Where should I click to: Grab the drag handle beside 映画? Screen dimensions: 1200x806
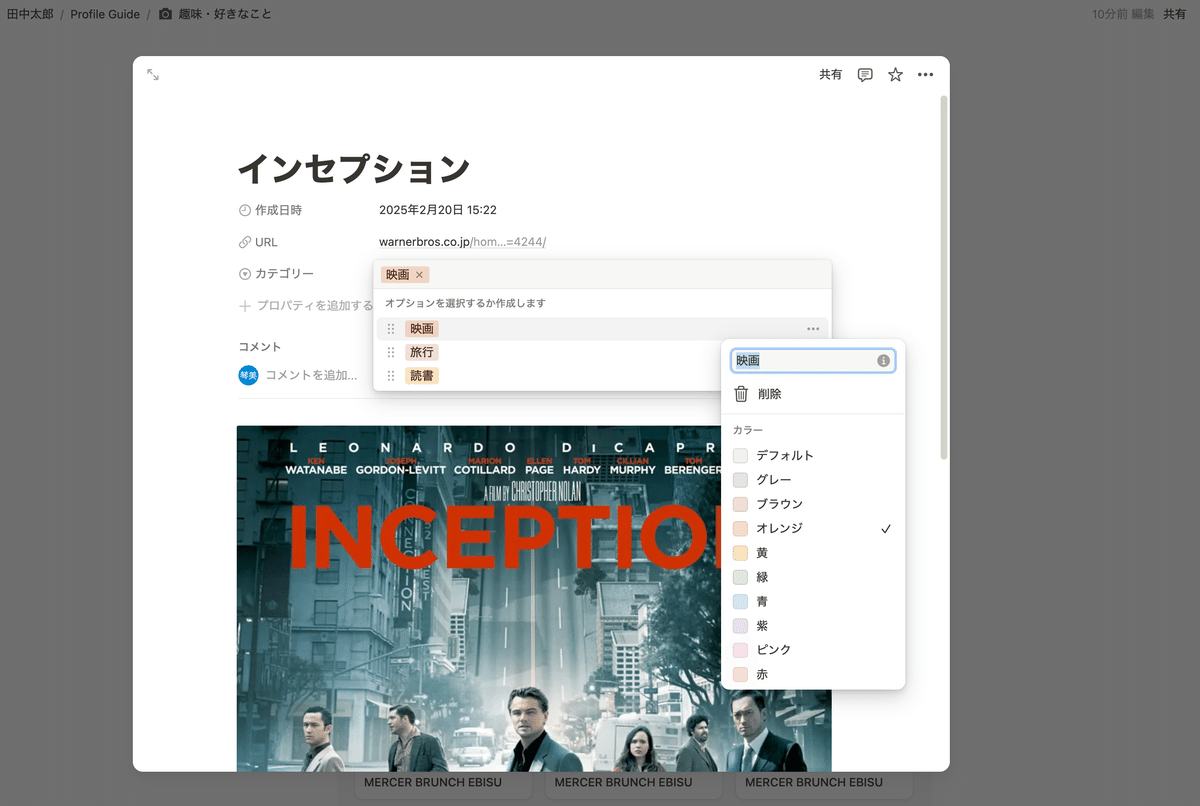point(391,329)
